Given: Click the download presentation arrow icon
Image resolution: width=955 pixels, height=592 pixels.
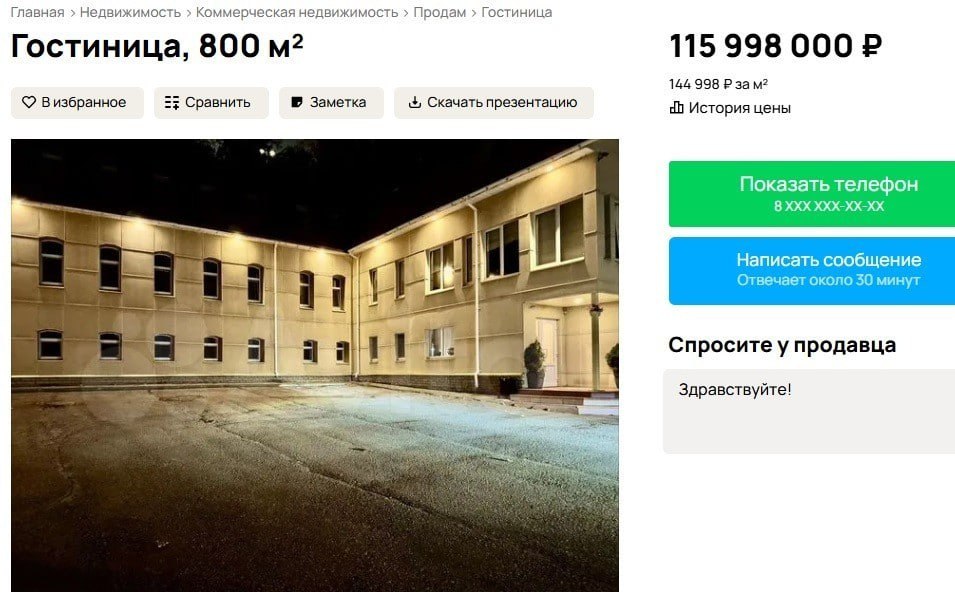Looking at the screenshot, I should click(x=414, y=102).
